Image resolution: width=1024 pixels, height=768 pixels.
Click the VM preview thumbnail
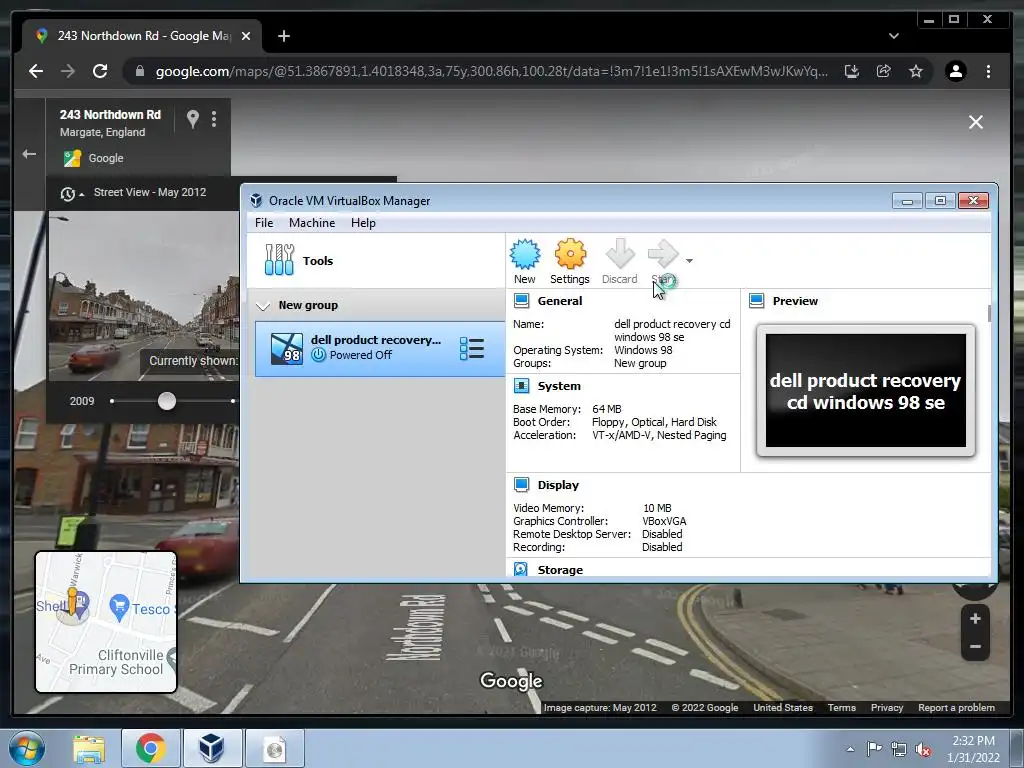865,391
